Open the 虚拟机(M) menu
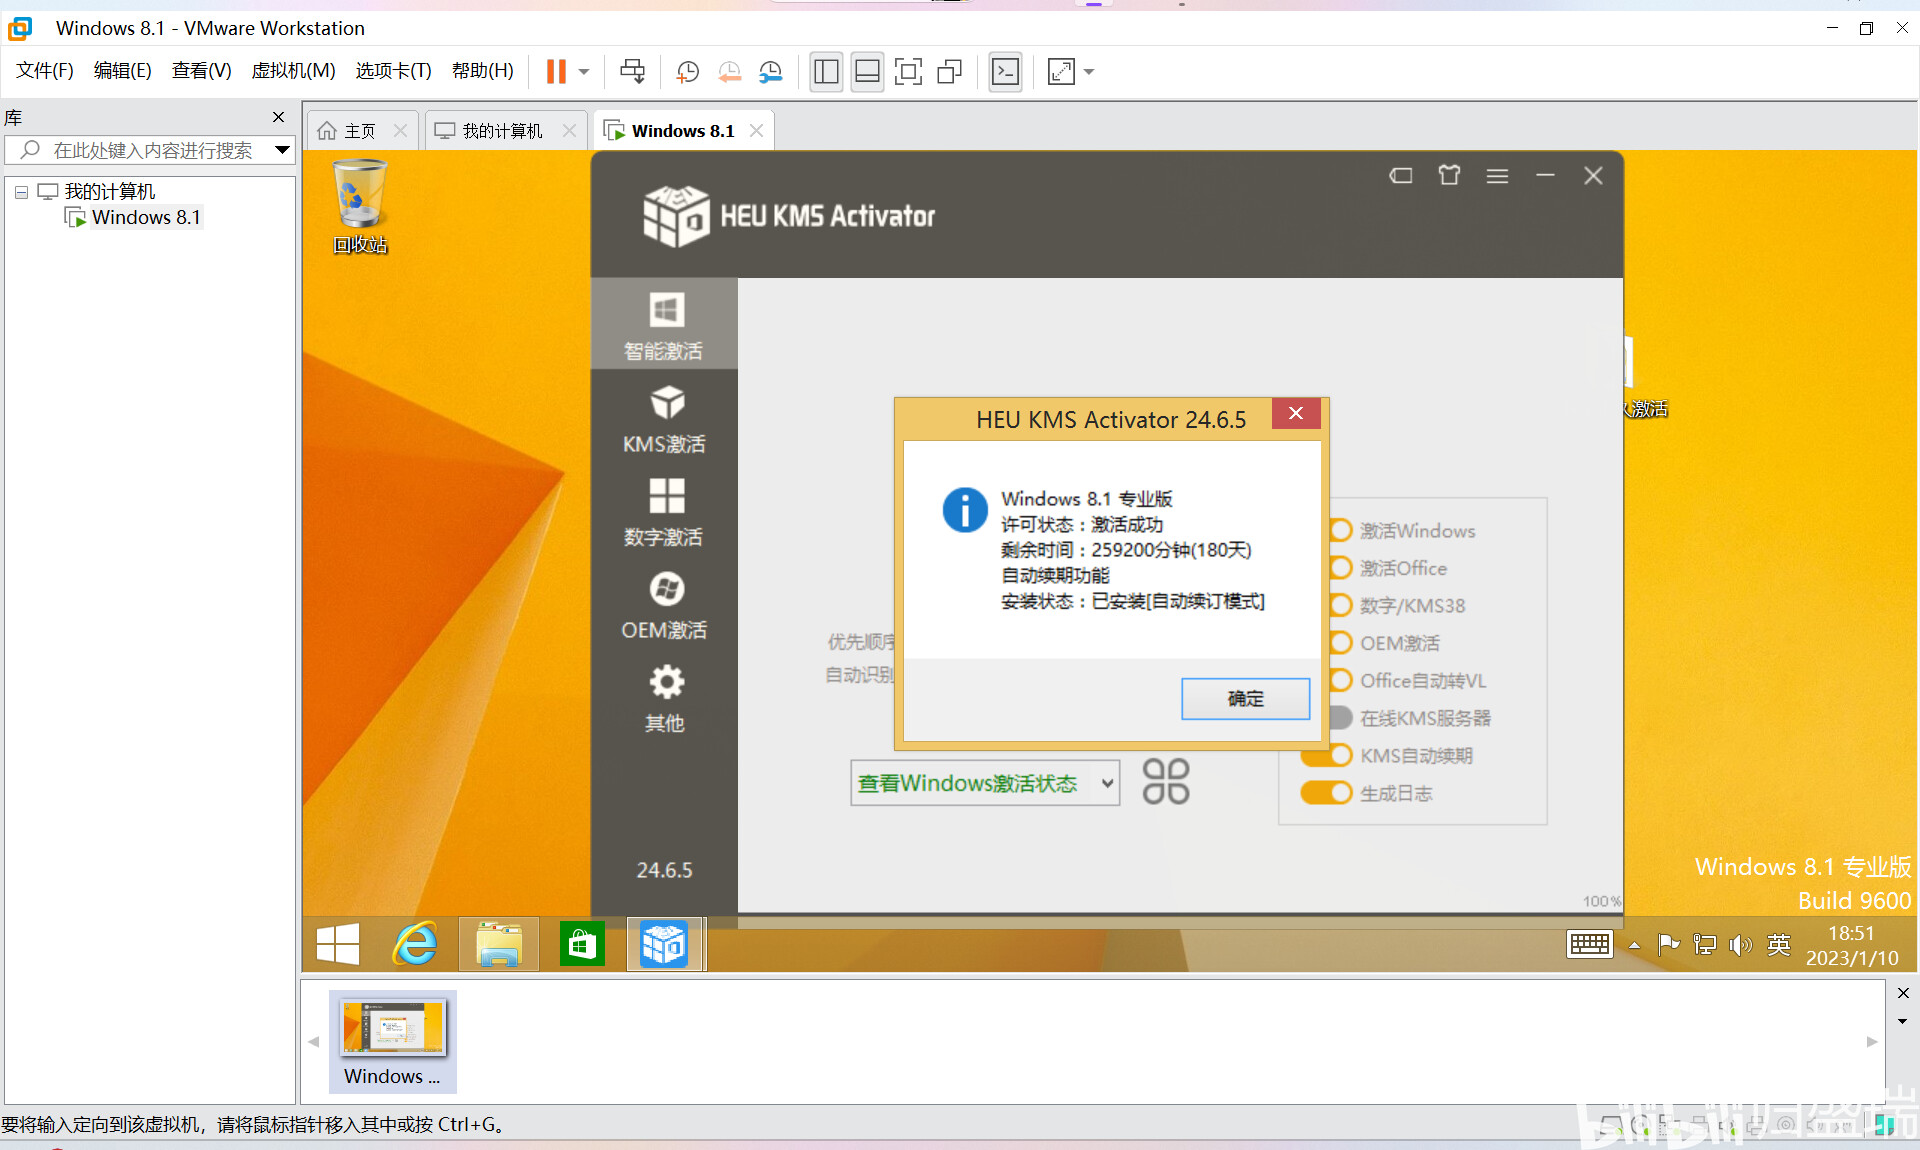1920x1150 pixels. (293, 70)
